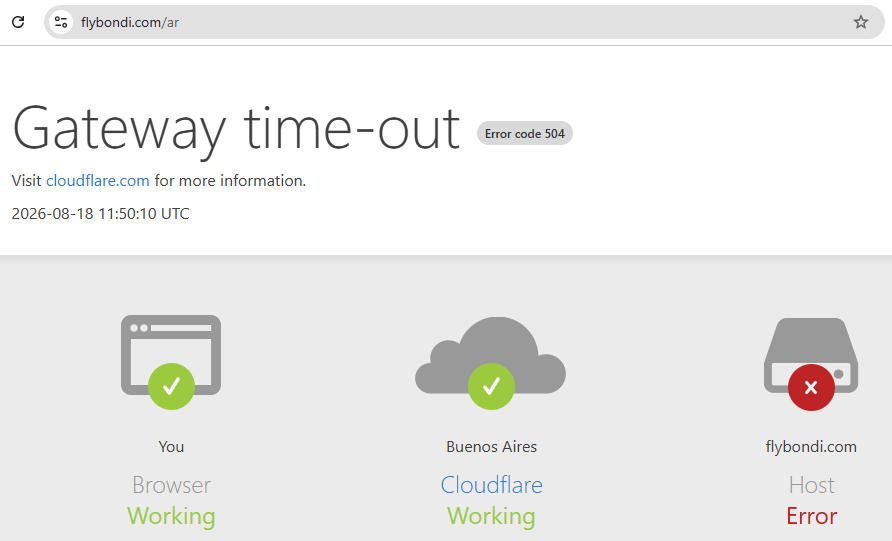Click Working status under Cloudflare
Image resolution: width=892 pixels, height=541 pixels.
point(491,517)
